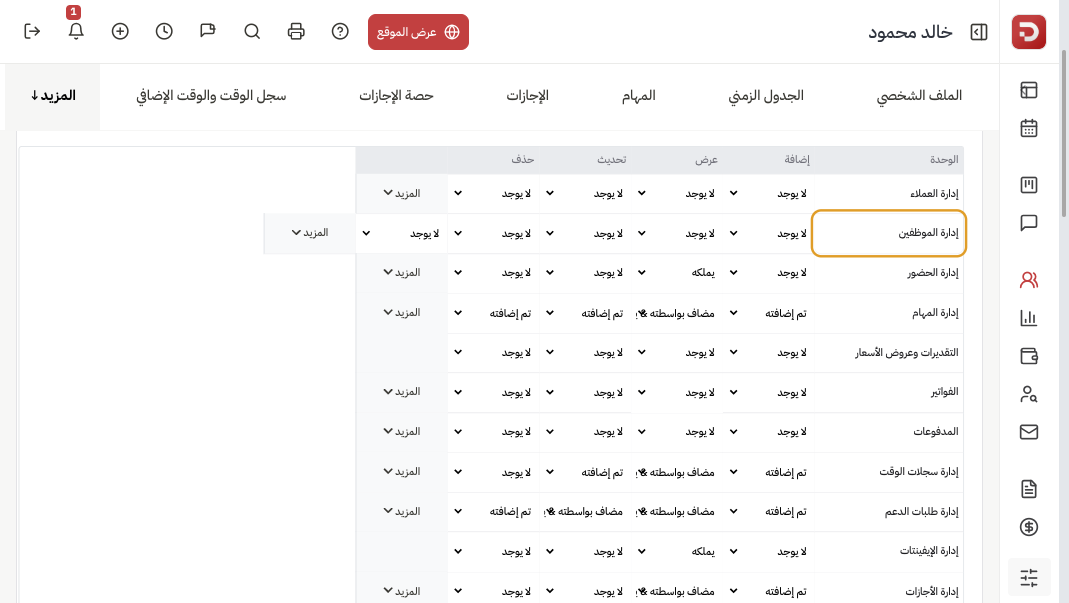Viewport: 1069px width, 603px height.
Task: Open إضافة dropdown for إدارة الموظفين
Action: tap(768, 233)
